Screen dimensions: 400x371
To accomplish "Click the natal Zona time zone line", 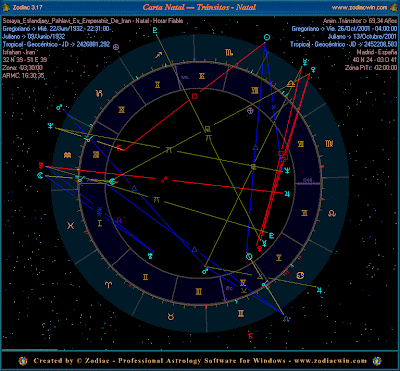I will 23,68.
